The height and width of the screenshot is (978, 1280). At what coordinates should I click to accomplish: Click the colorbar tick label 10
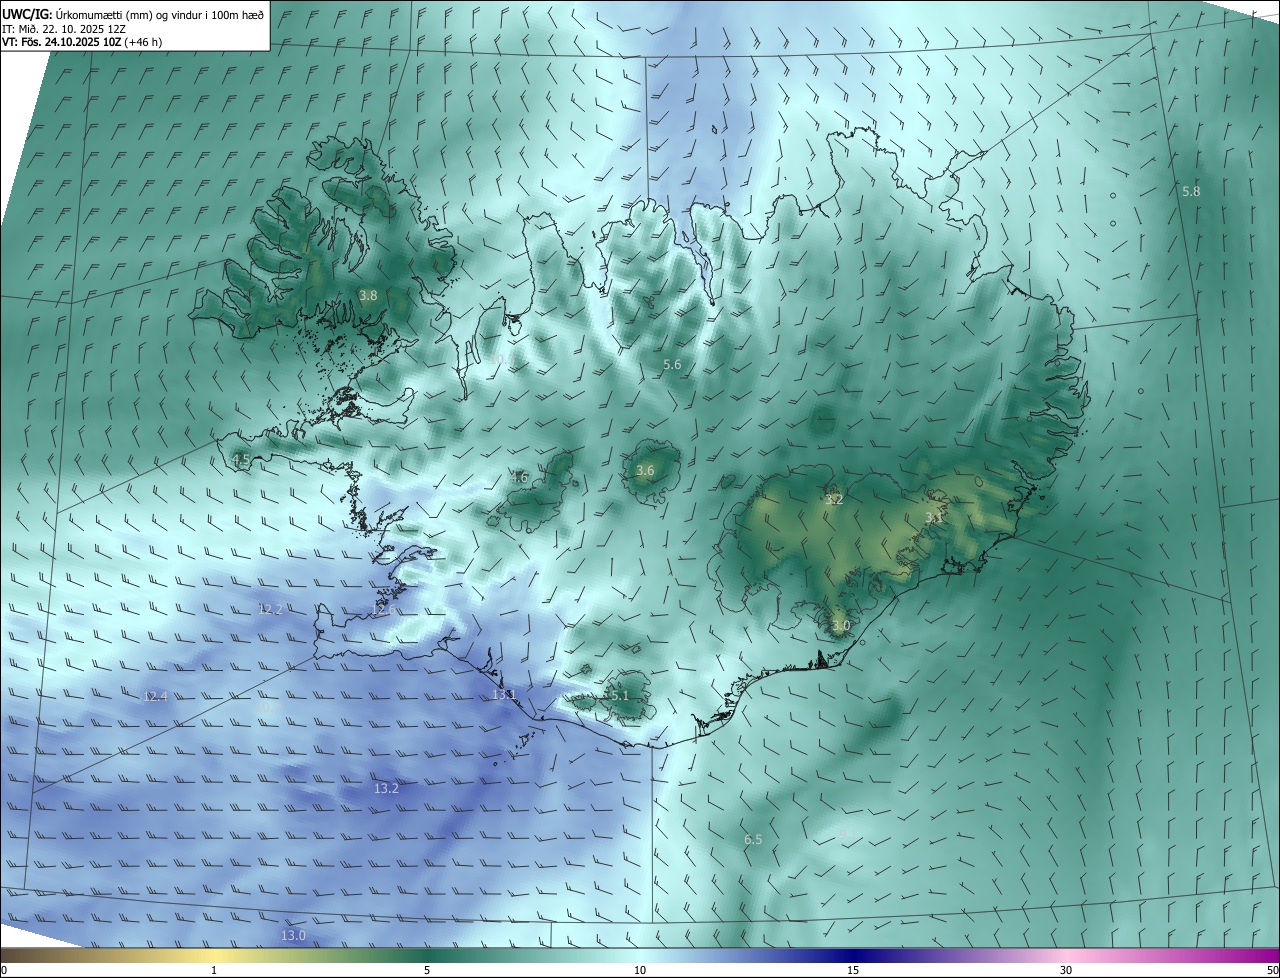(x=640, y=970)
